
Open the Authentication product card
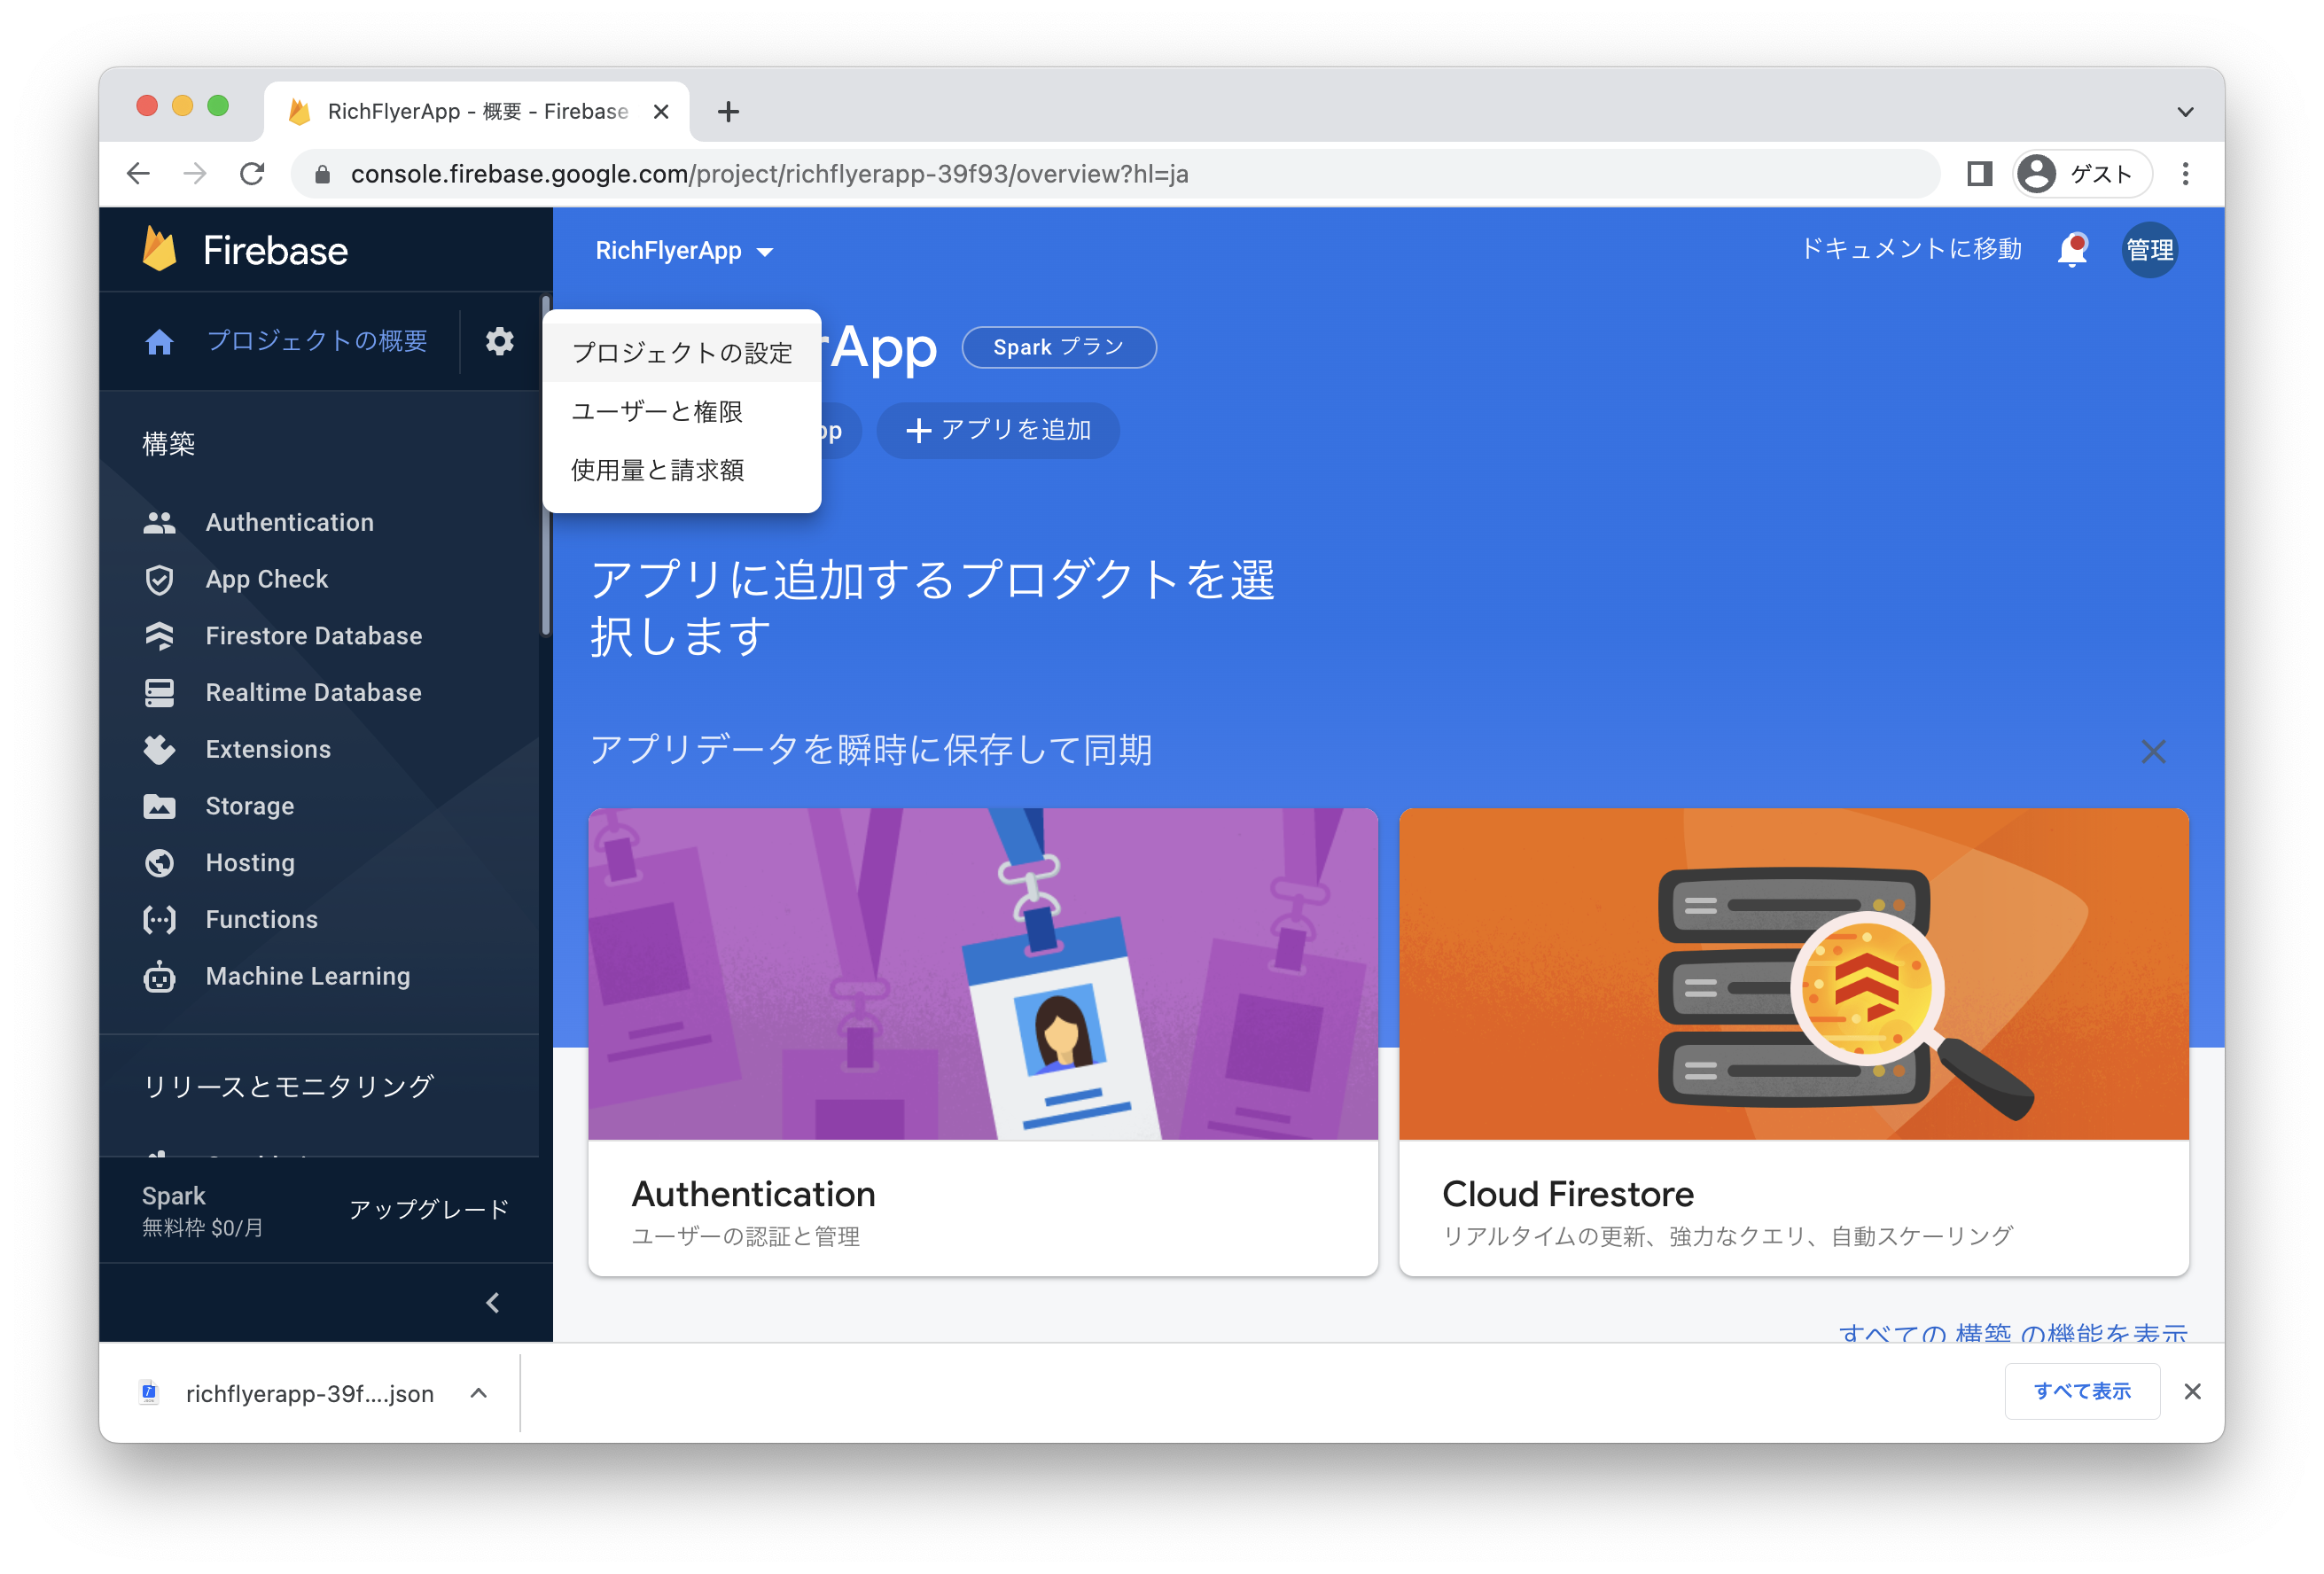pyautogui.click(x=983, y=1041)
